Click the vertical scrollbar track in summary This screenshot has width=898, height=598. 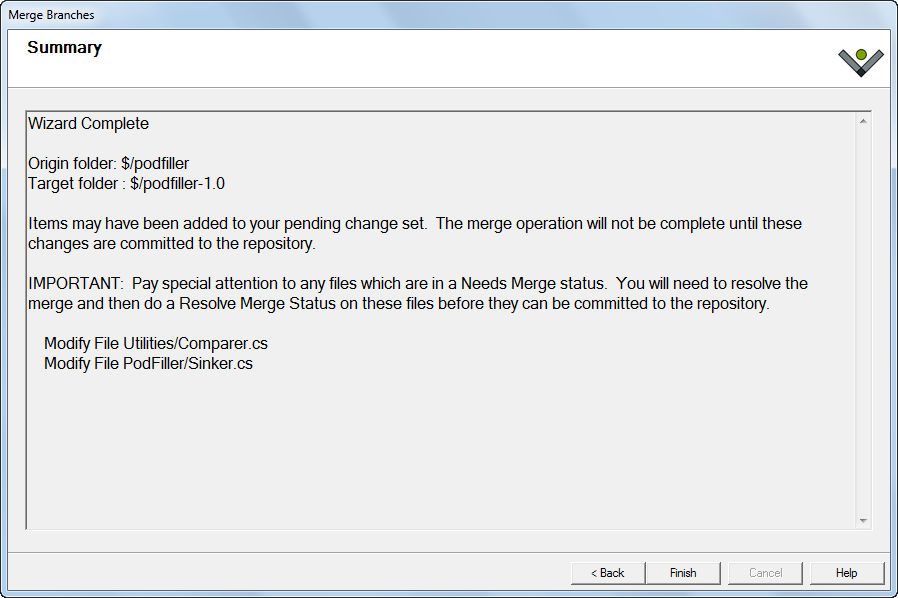click(863, 320)
